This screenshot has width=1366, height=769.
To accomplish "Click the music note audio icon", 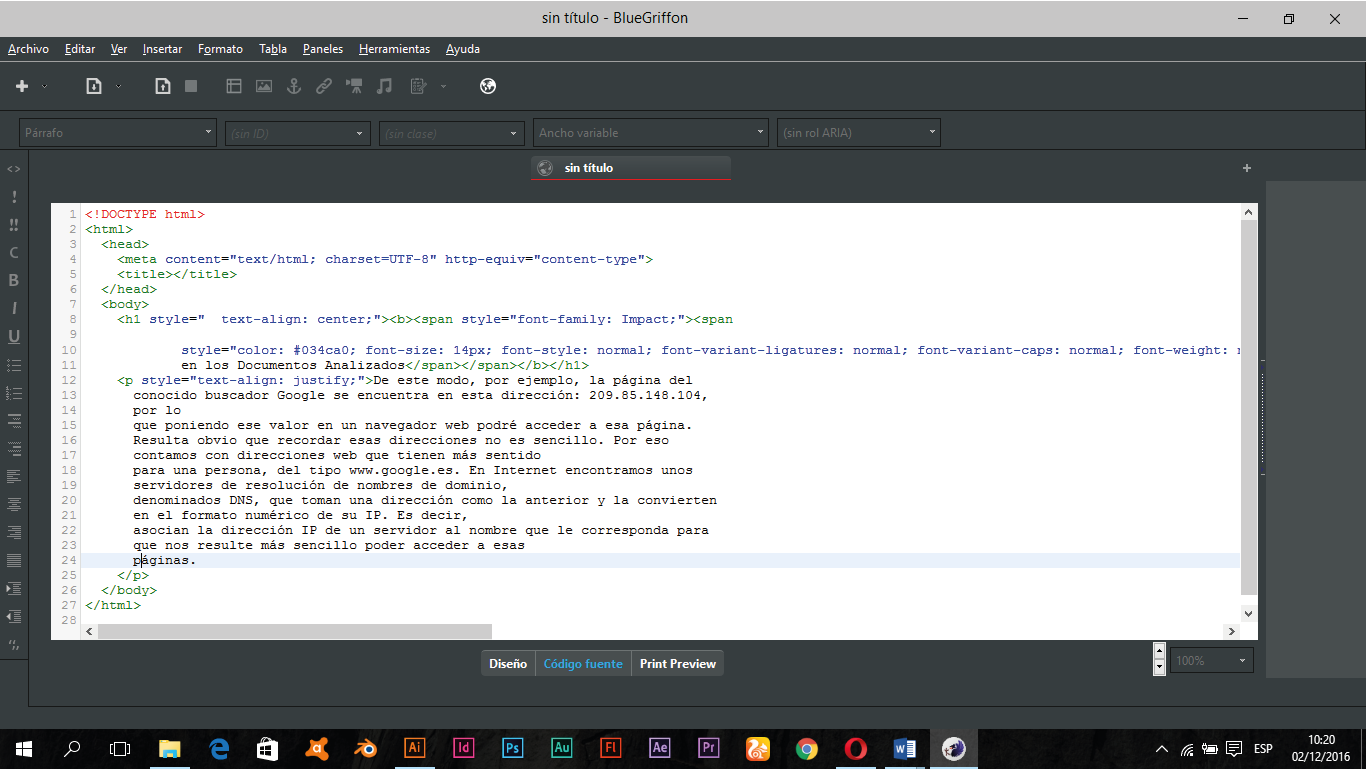I will point(384,87).
